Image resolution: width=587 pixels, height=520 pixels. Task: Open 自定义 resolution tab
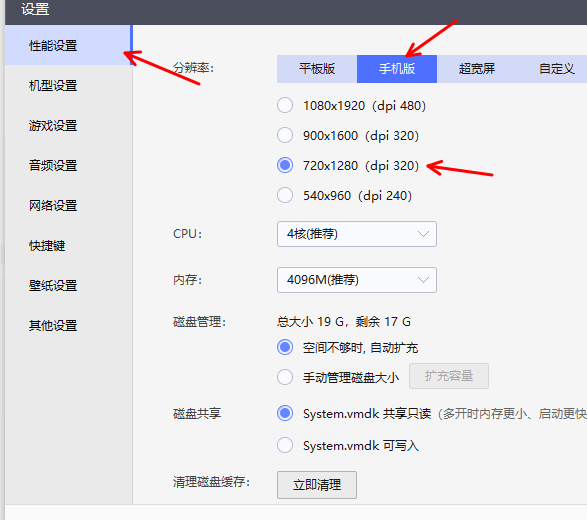pos(553,69)
